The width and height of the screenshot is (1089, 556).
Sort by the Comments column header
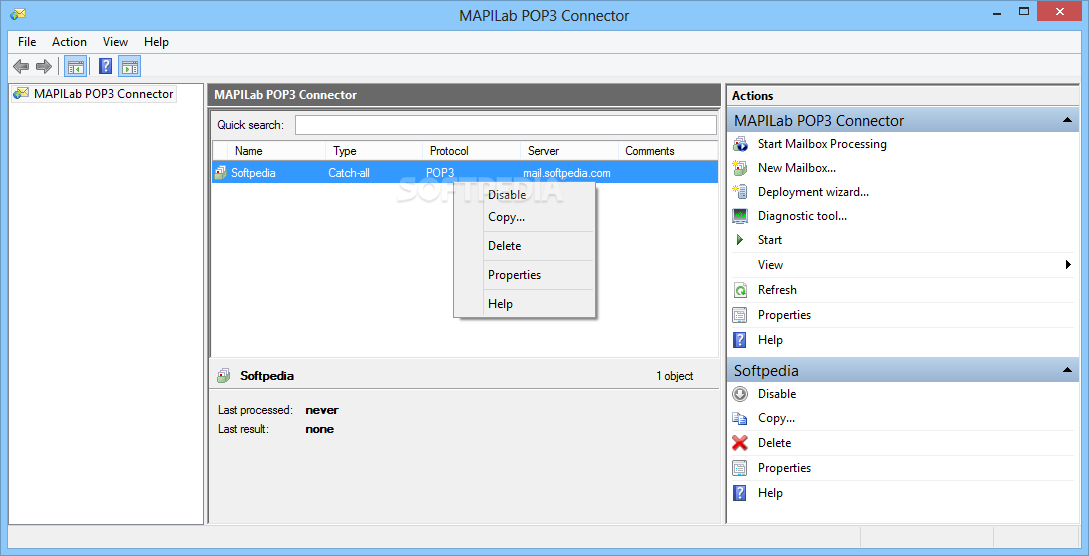pos(668,151)
